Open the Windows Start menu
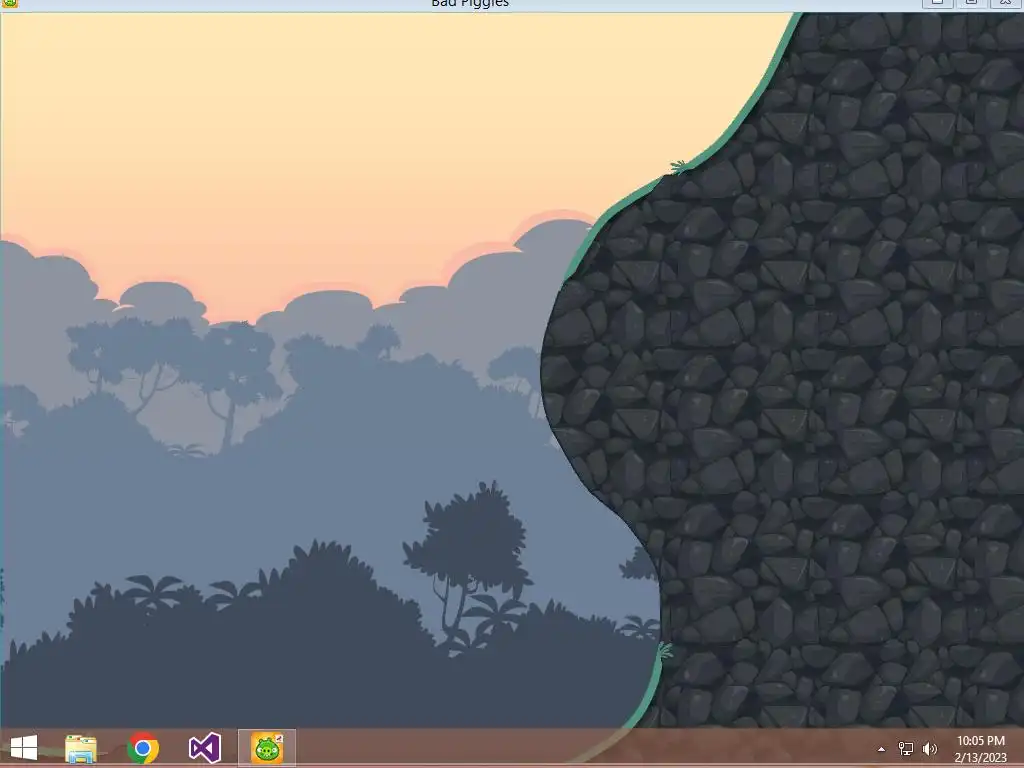The width and height of the screenshot is (1024, 768). [24, 748]
